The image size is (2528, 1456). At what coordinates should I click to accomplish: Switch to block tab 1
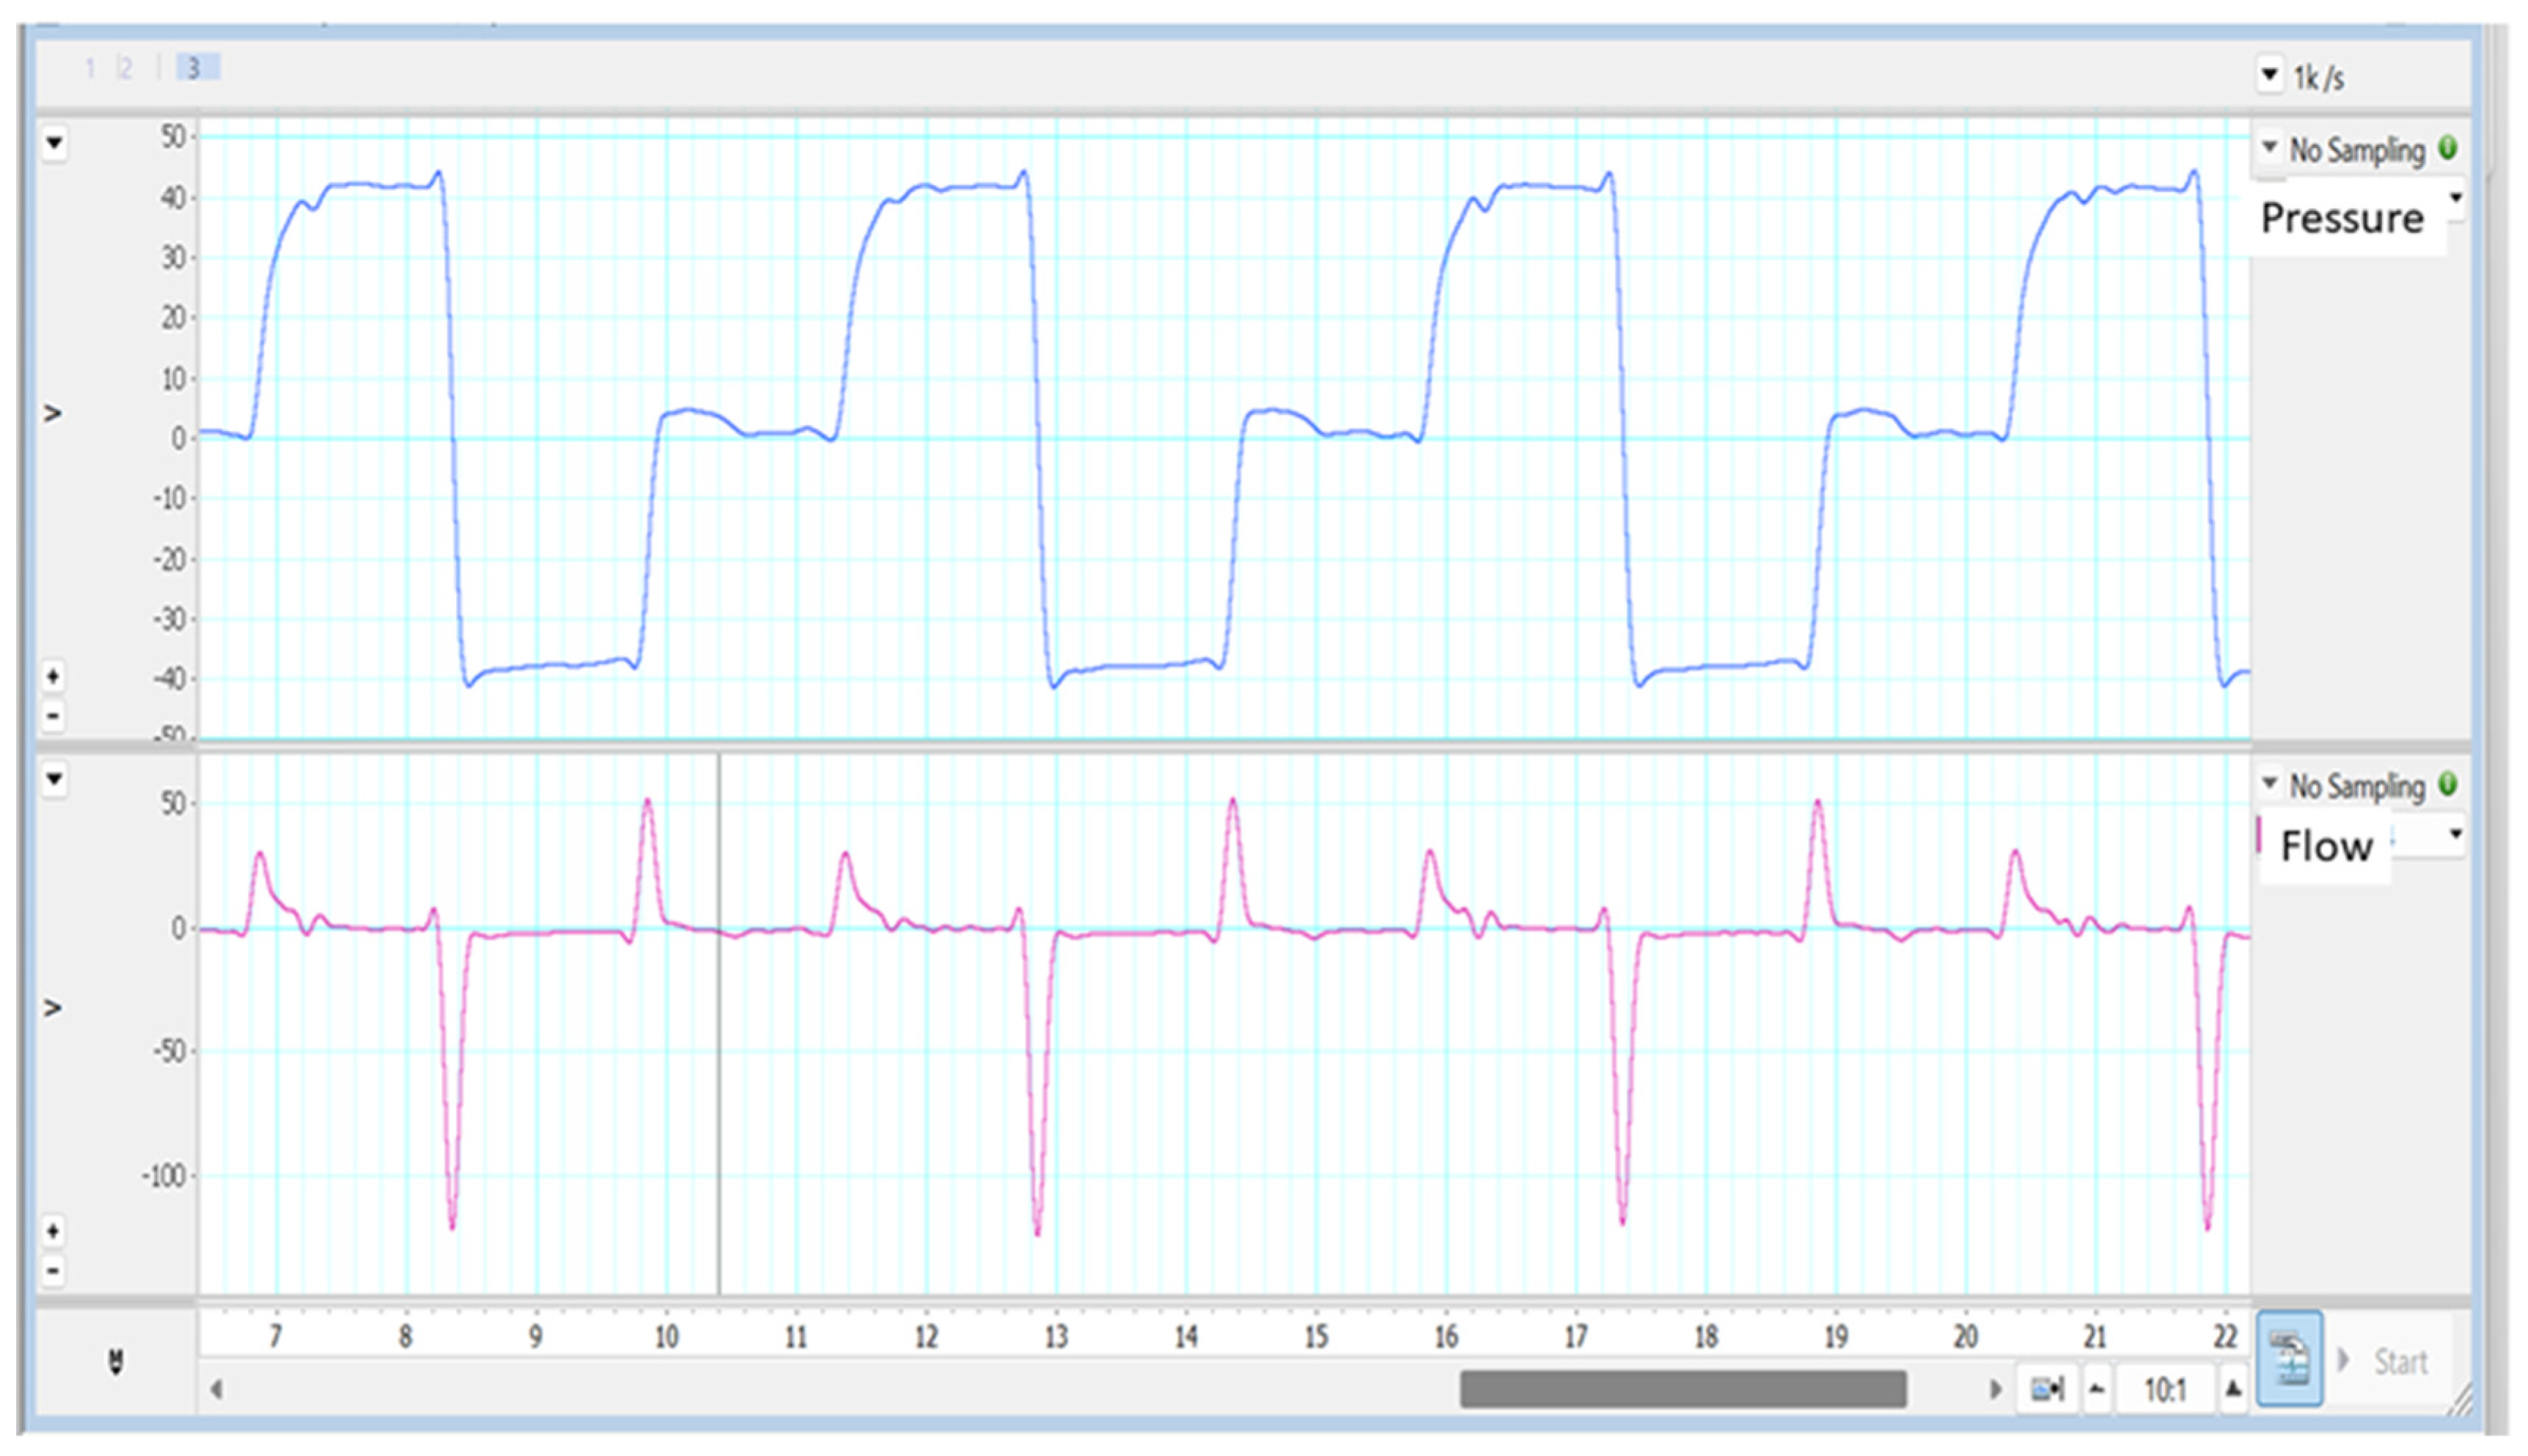point(90,68)
